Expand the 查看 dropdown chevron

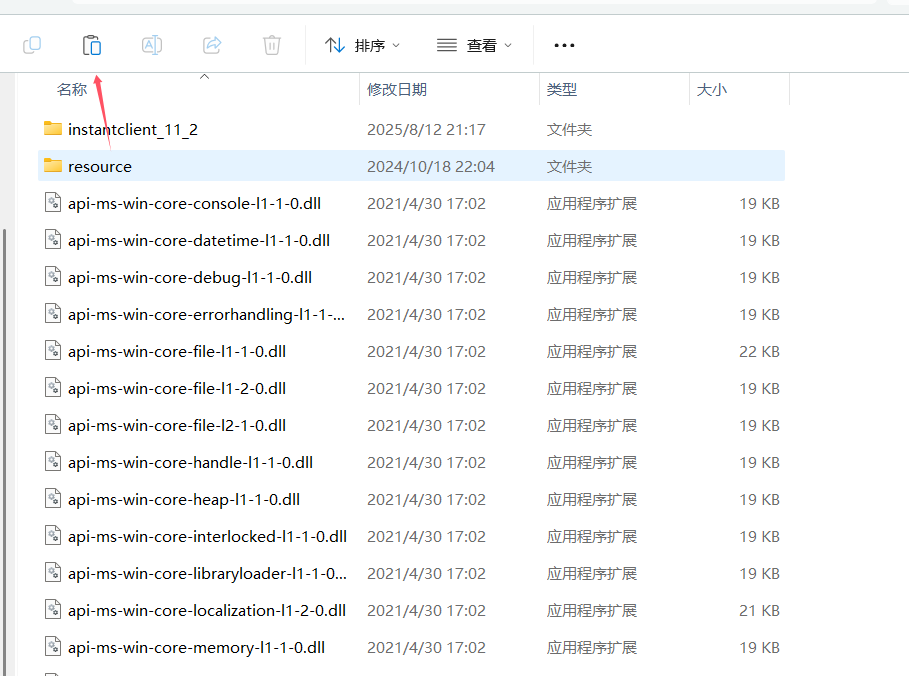[508, 44]
